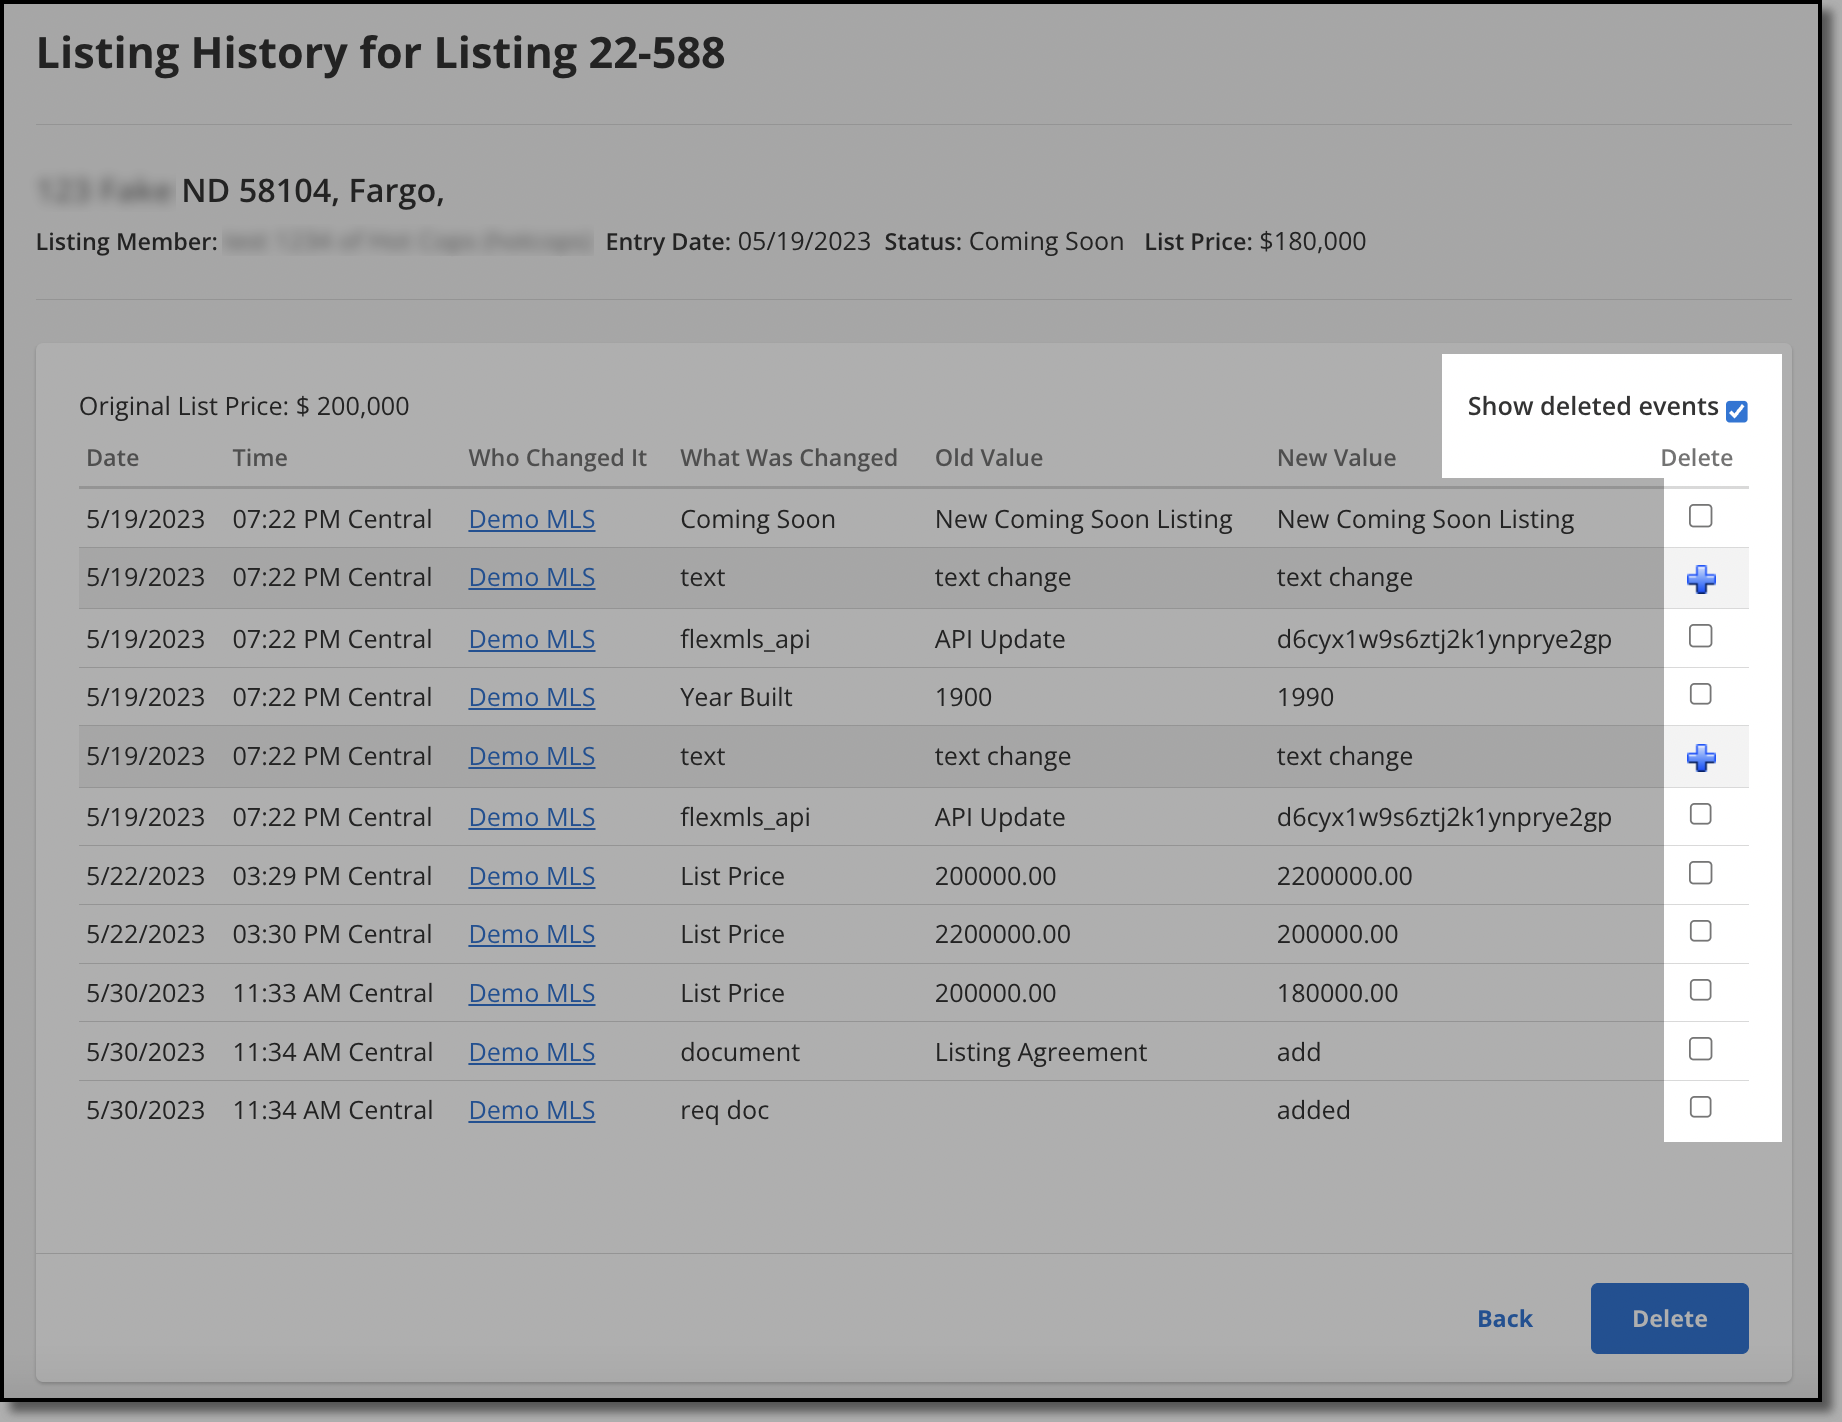This screenshot has width=1842, height=1422.
Task: Select the 180000.00 new value cell
Action: point(1337,993)
